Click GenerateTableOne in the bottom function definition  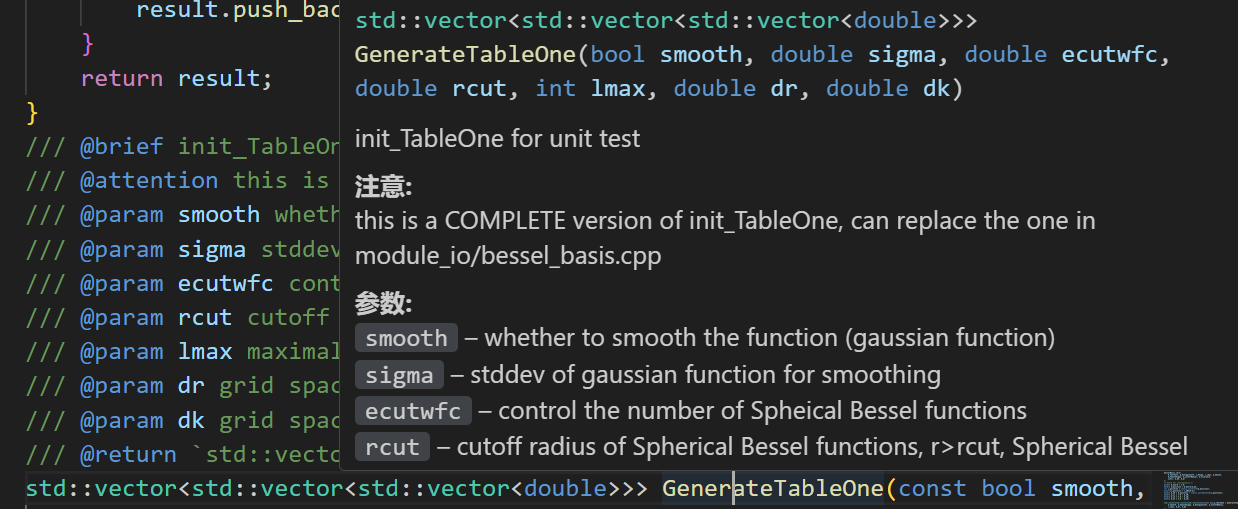772,489
